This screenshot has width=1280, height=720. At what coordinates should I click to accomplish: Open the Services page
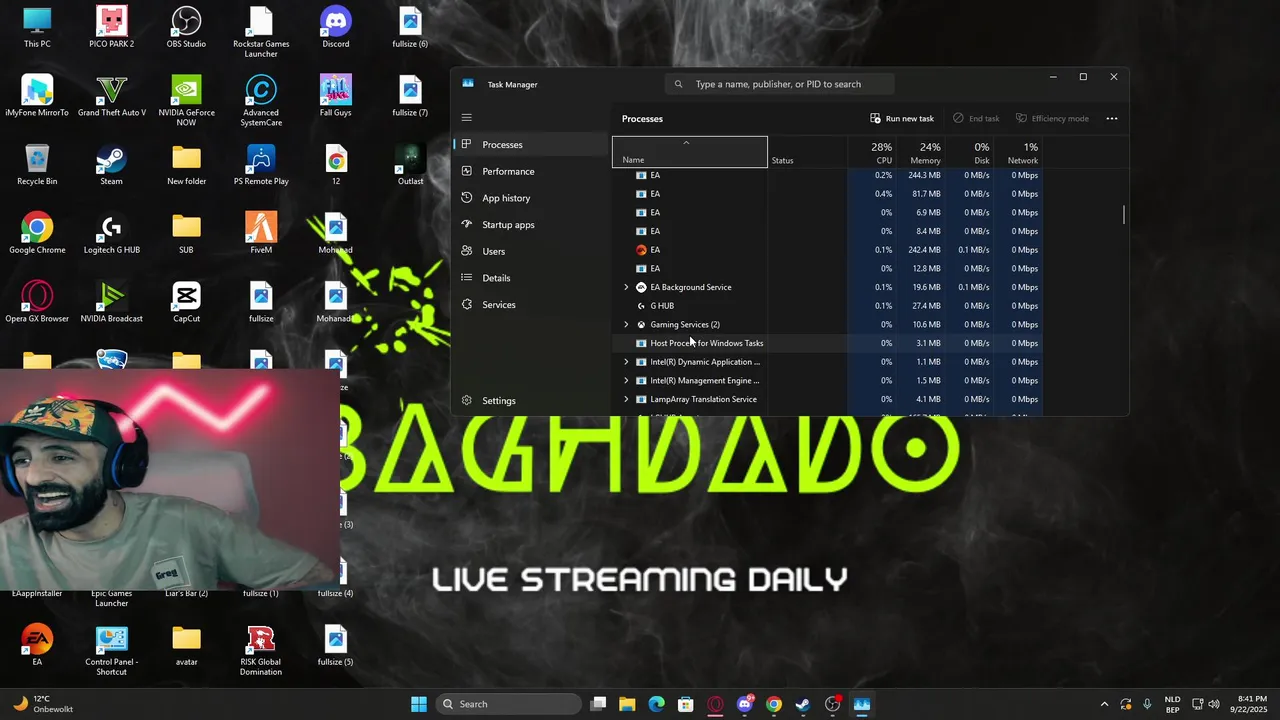tap(530, 305)
